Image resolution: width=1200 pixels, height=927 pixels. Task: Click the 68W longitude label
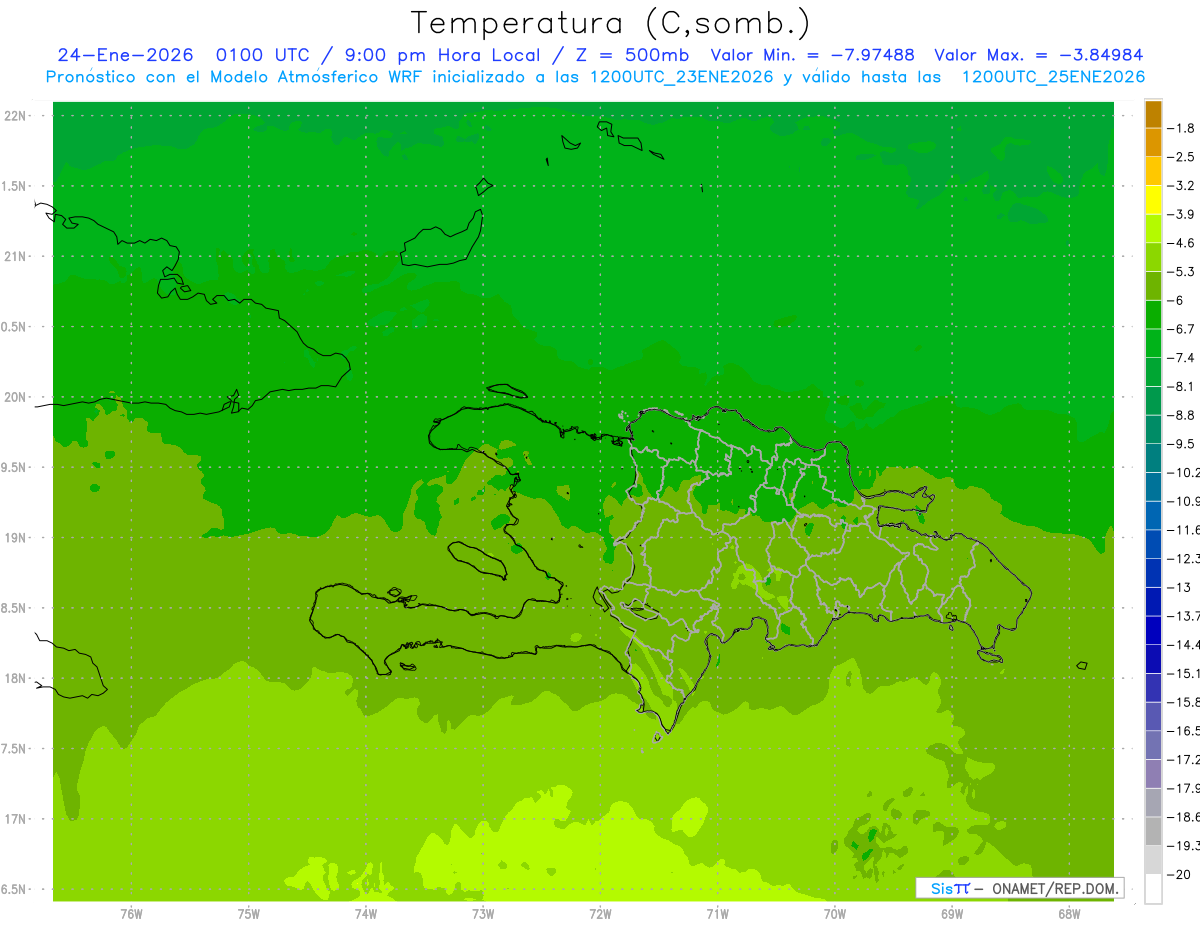coord(1069,914)
